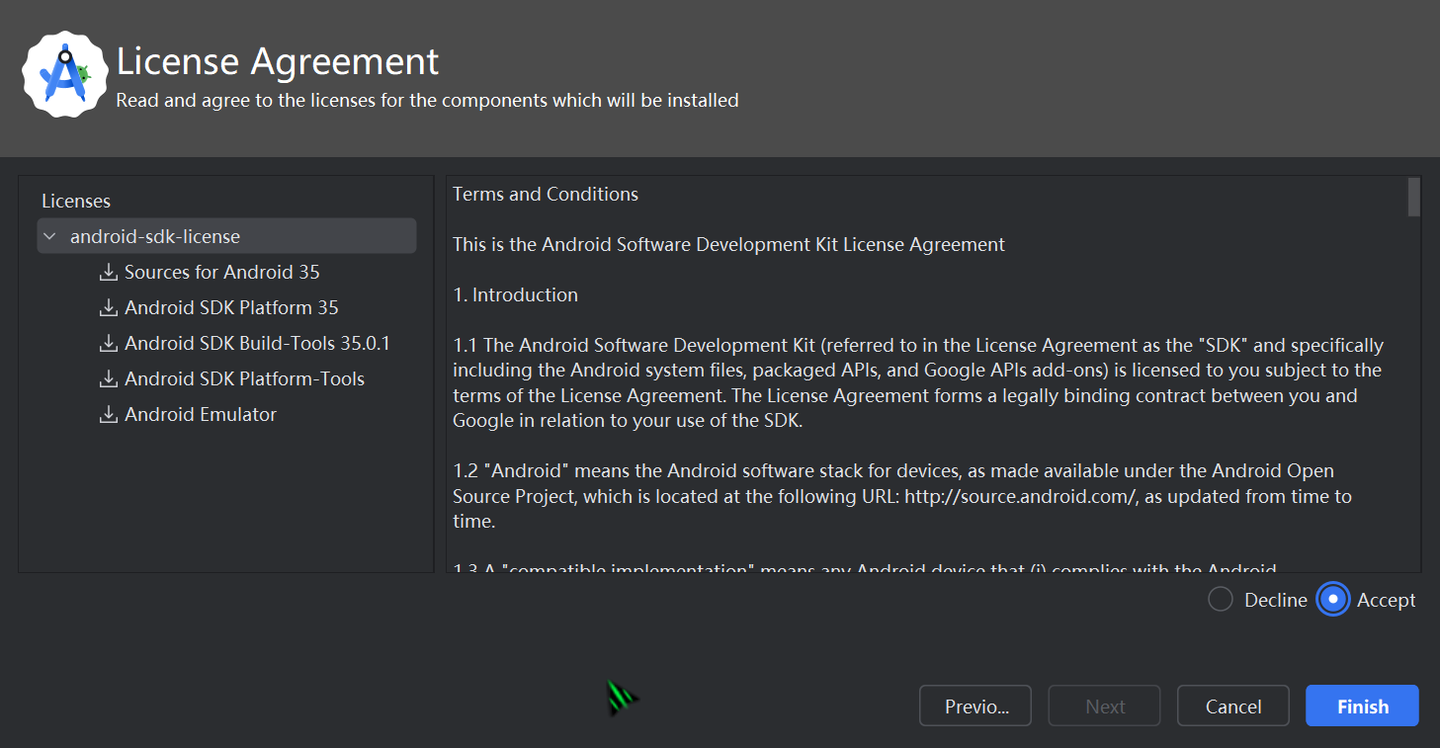This screenshot has width=1440, height=748.
Task: Select the android-sdk-license tree entry
Action: click(155, 237)
